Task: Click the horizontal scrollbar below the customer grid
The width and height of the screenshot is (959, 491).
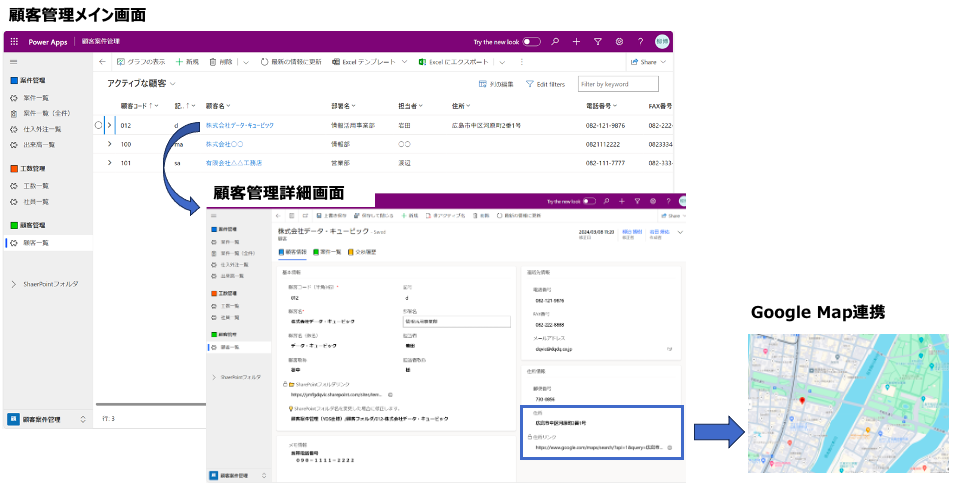Action: [150, 404]
